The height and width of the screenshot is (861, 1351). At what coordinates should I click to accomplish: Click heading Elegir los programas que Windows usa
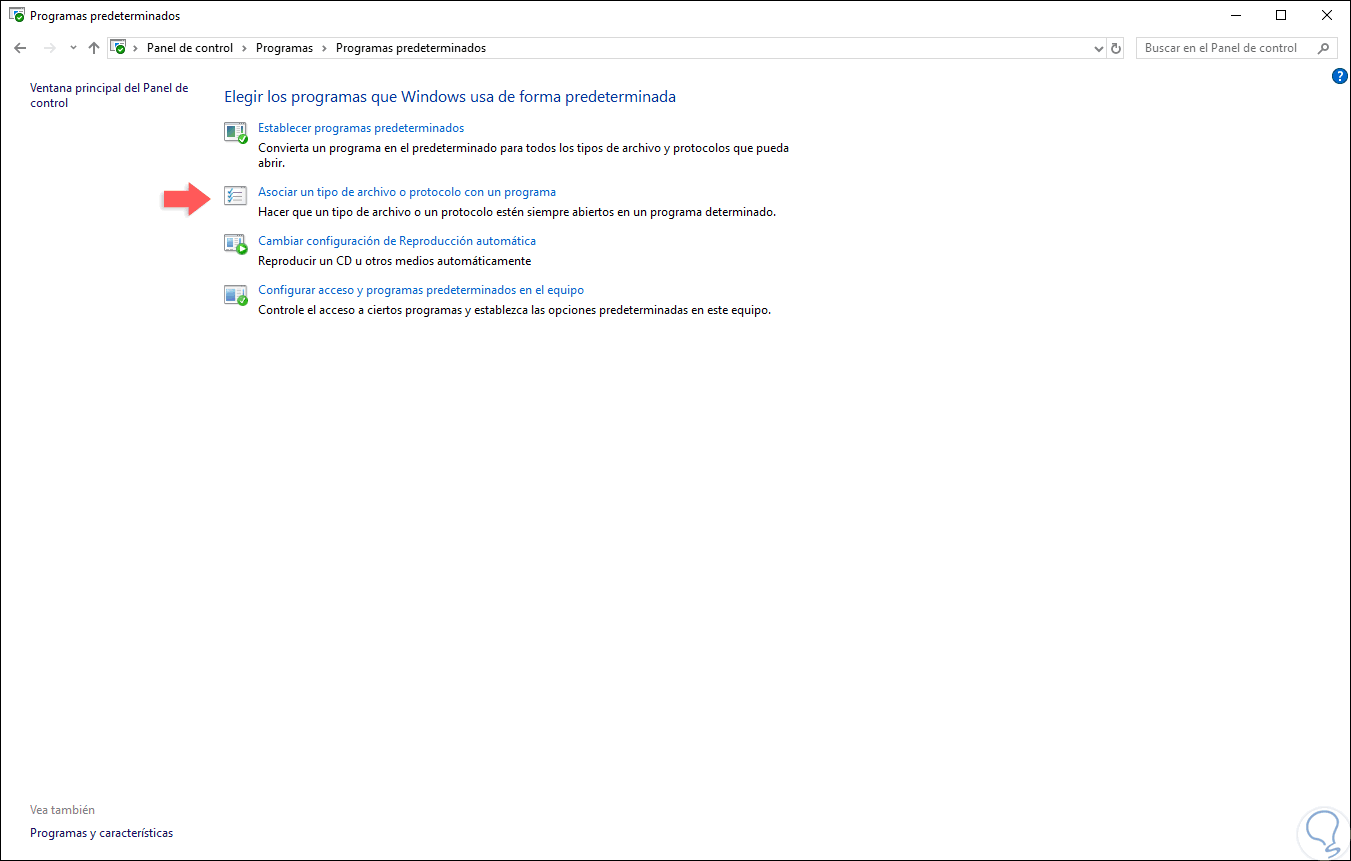coord(450,97)
